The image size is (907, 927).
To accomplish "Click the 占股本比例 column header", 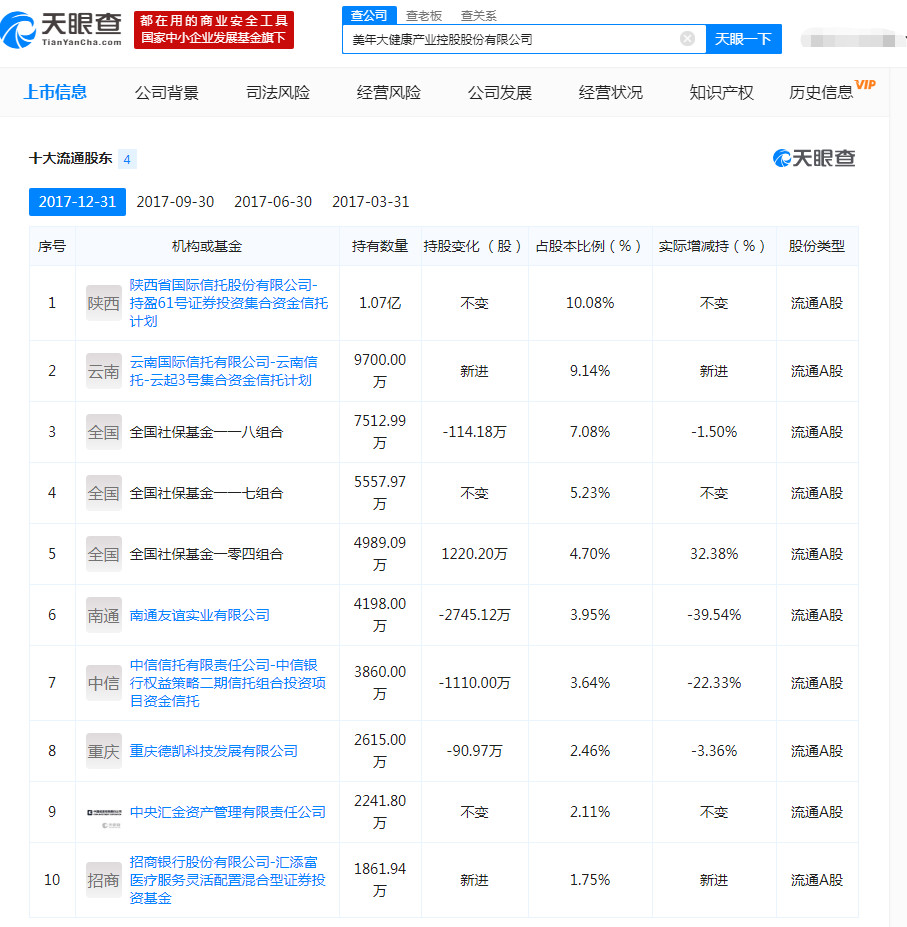I will 589,246.
